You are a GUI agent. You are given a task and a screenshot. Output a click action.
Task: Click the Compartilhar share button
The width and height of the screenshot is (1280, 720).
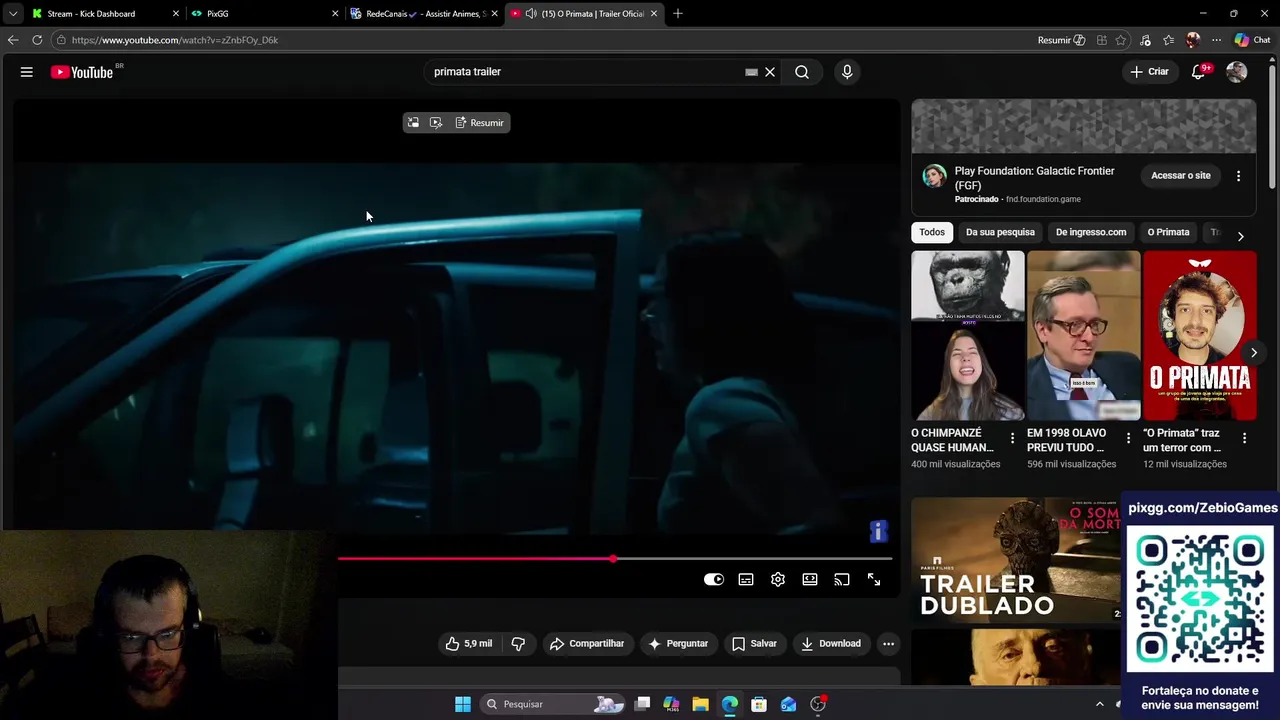point(587,644)
